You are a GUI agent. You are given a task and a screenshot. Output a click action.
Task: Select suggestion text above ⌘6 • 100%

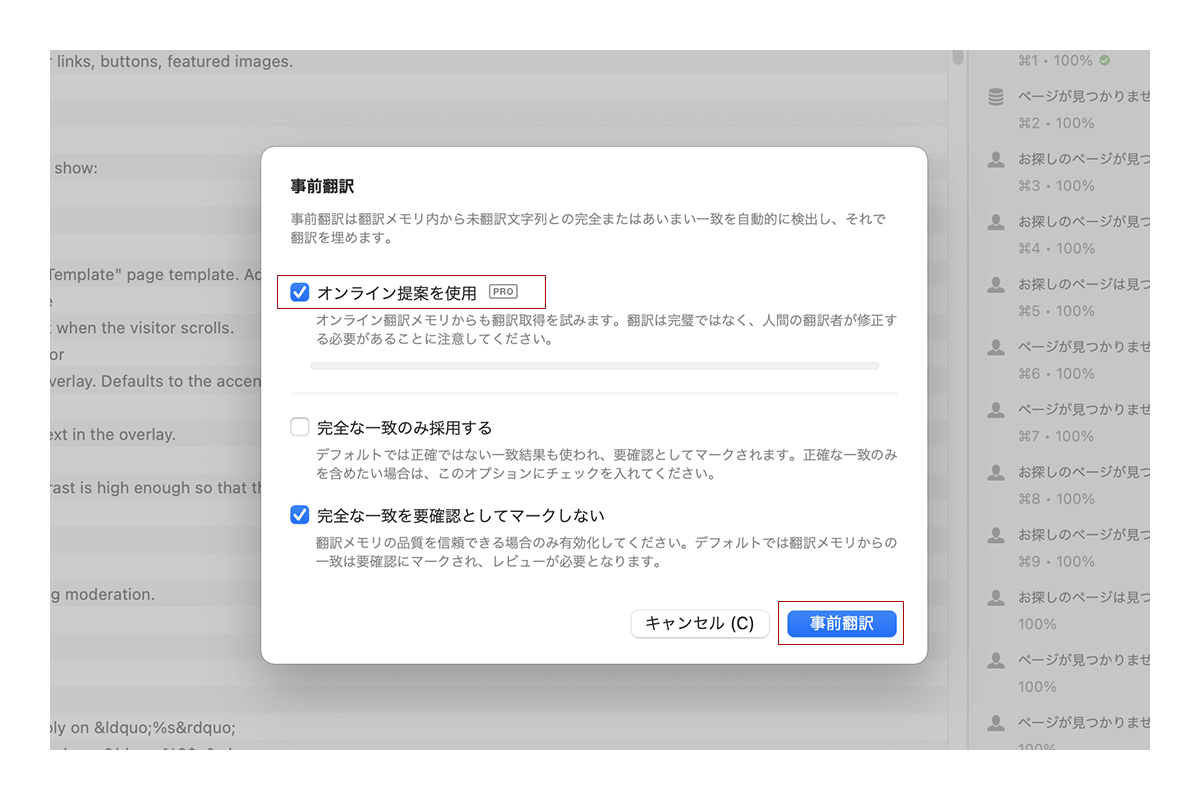pos(1084,347)
